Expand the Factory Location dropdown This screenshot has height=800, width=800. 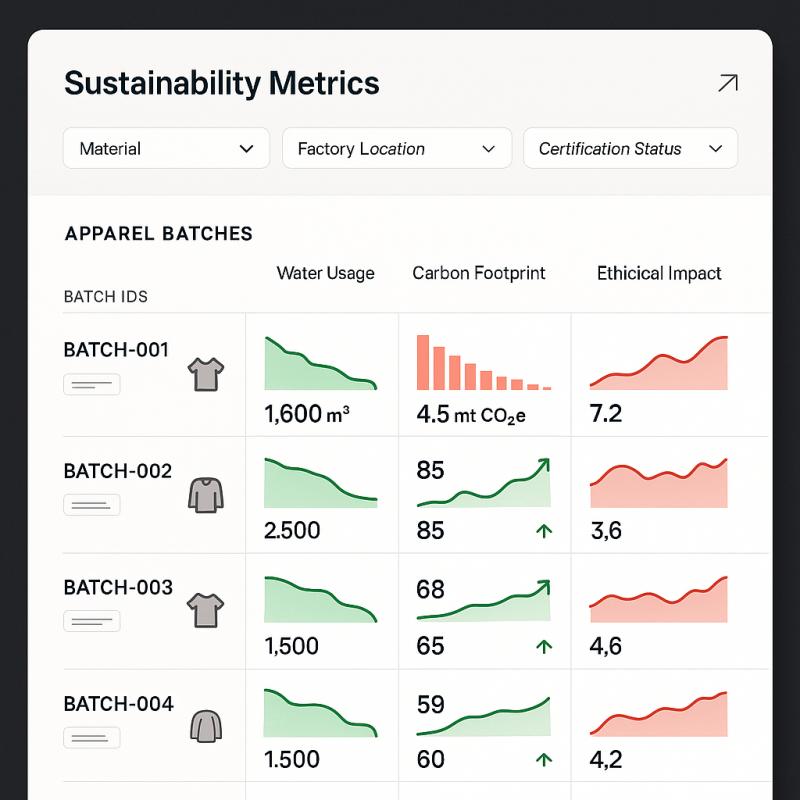396,149
